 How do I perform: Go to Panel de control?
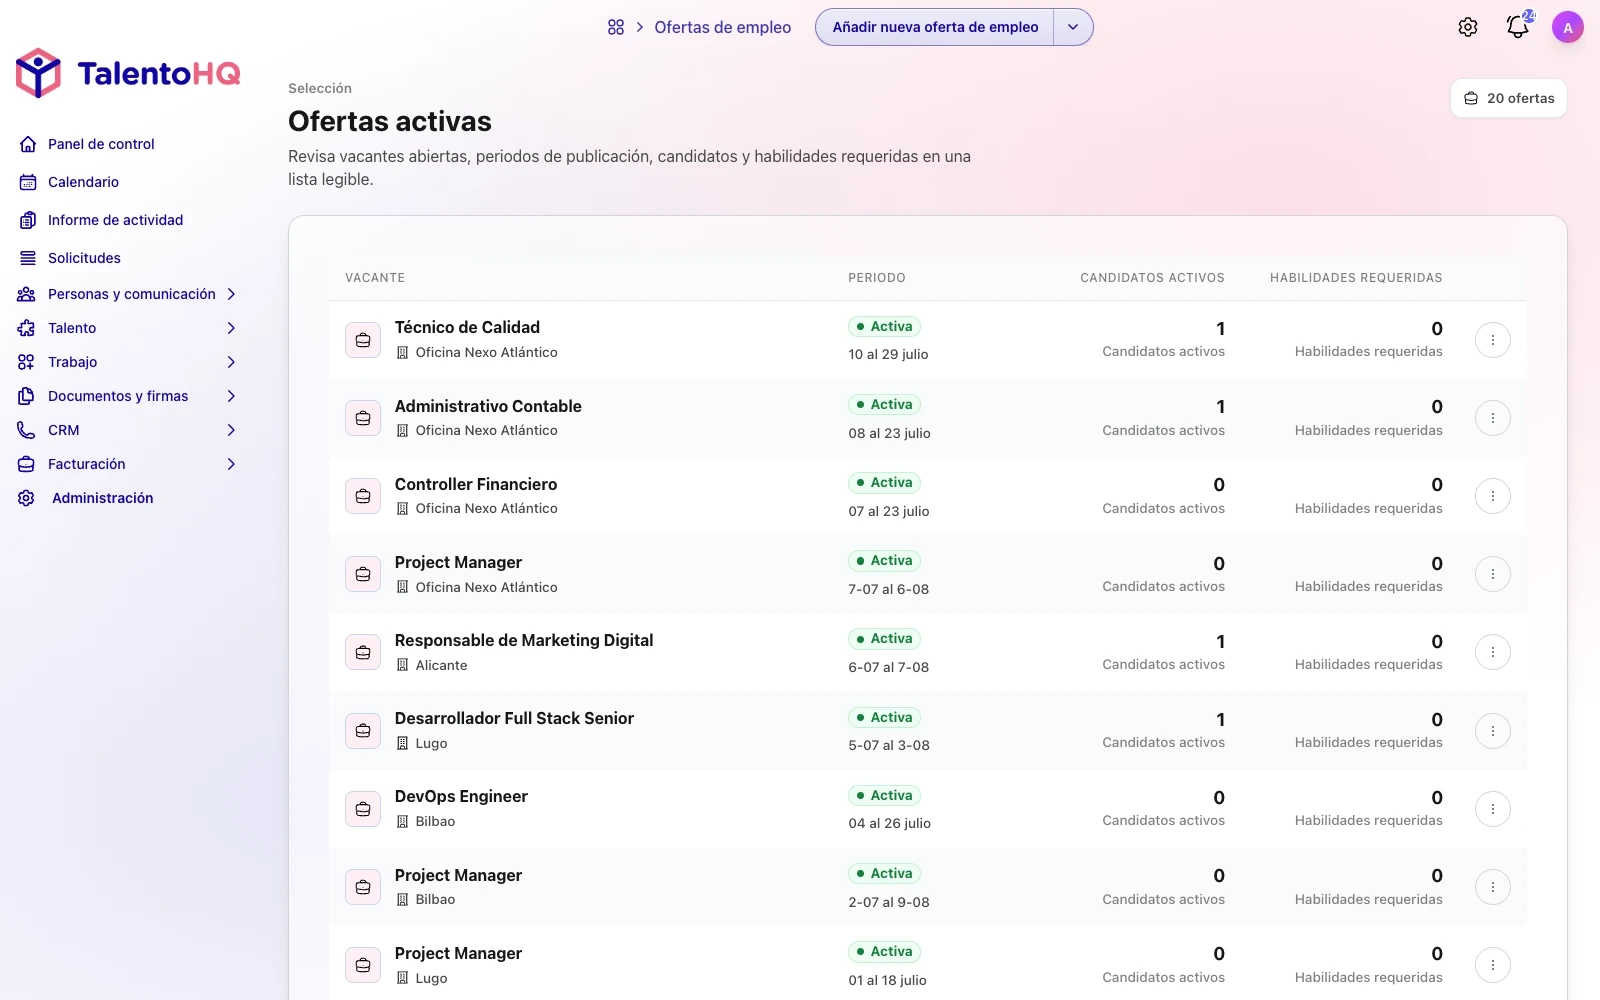pos(101,144)
